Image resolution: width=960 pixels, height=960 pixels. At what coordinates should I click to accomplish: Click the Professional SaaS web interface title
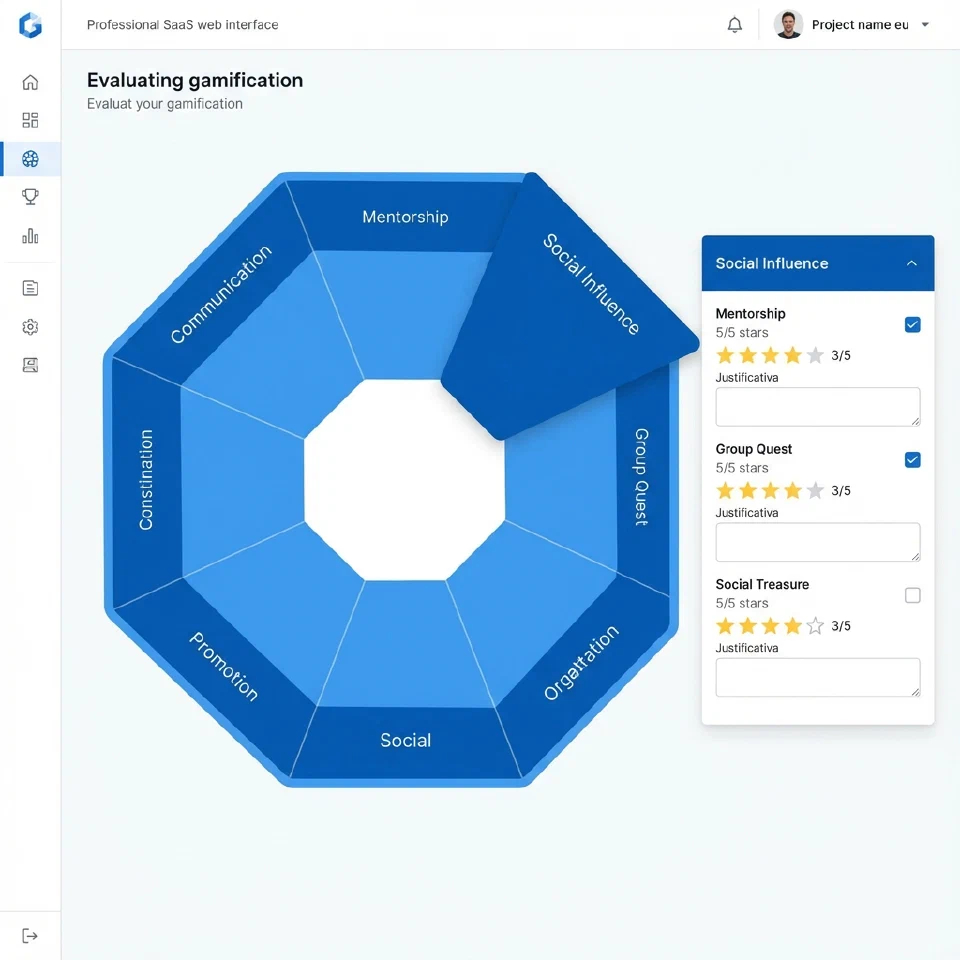(x=183, y=24)
